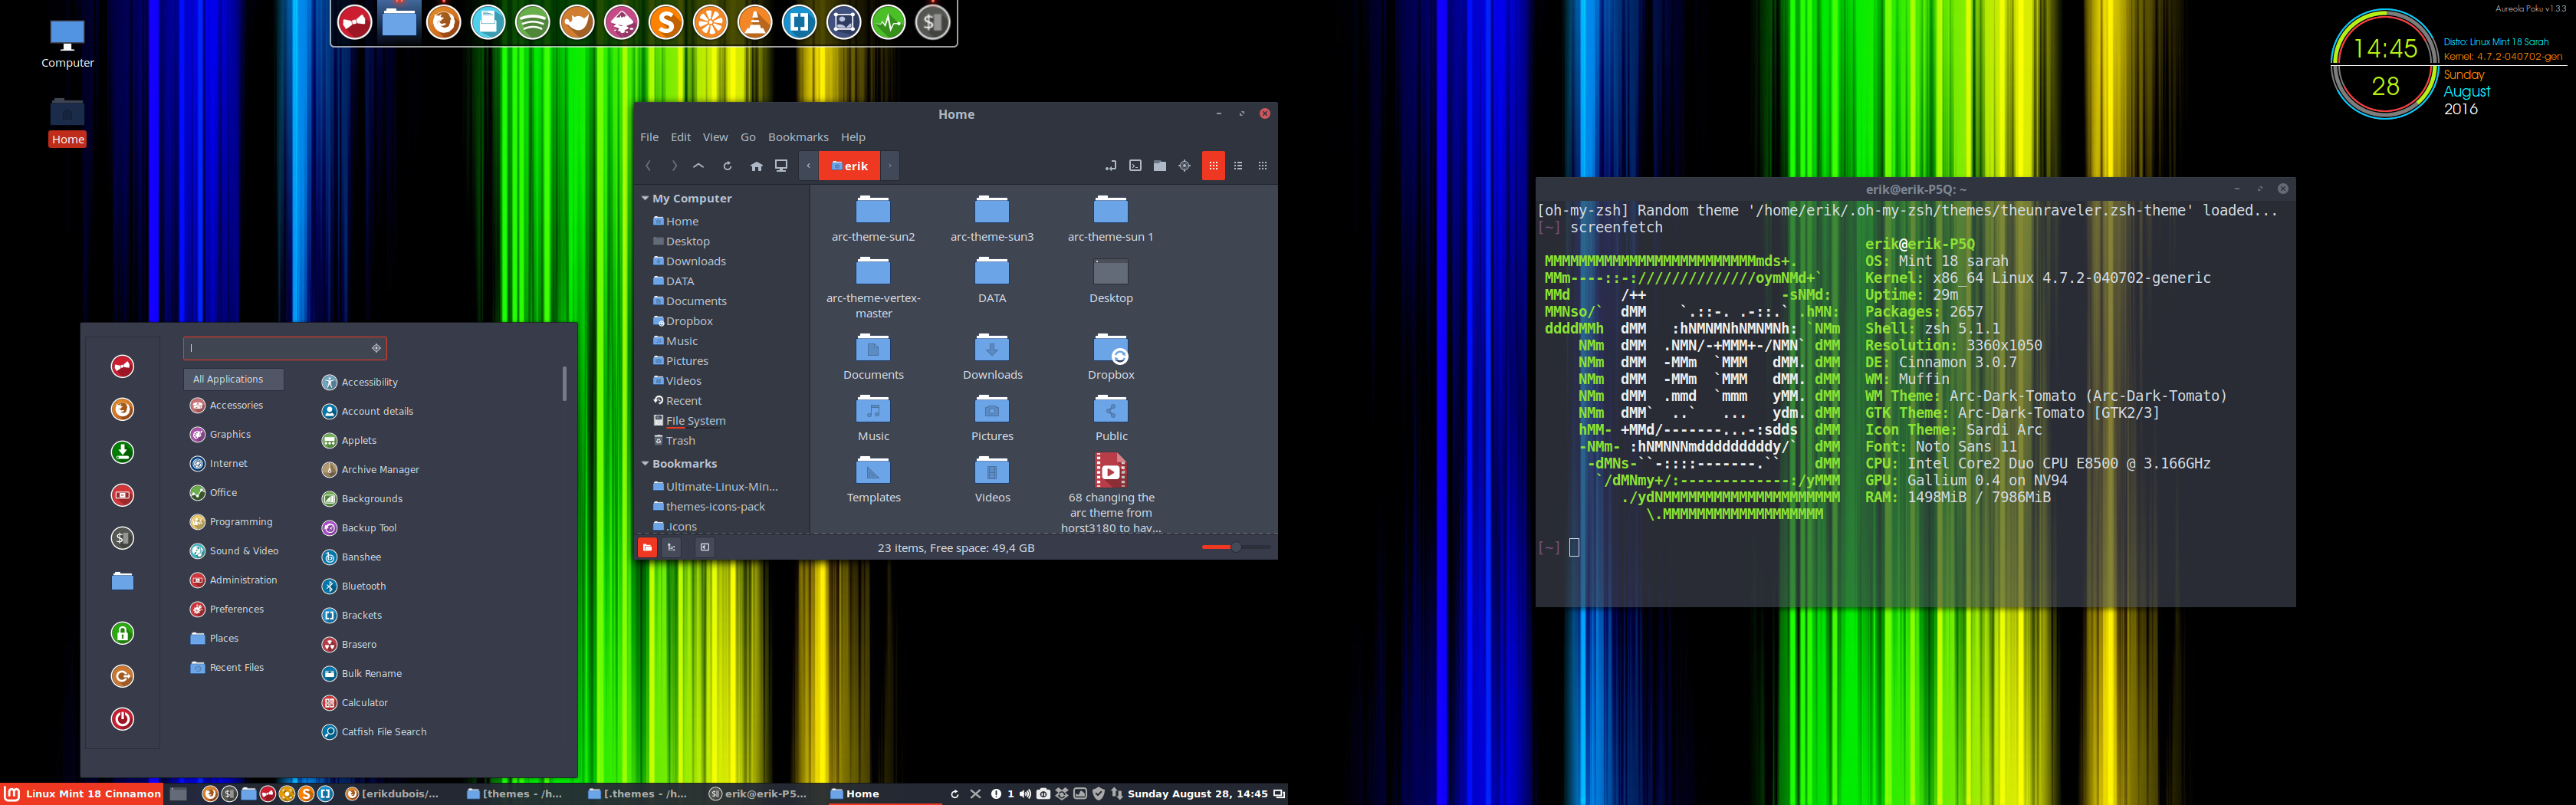Image resolution: width=2576 pixels, height=805 pixels.
Task: Show tree view in sidebar via status bar
Action: 672,547
